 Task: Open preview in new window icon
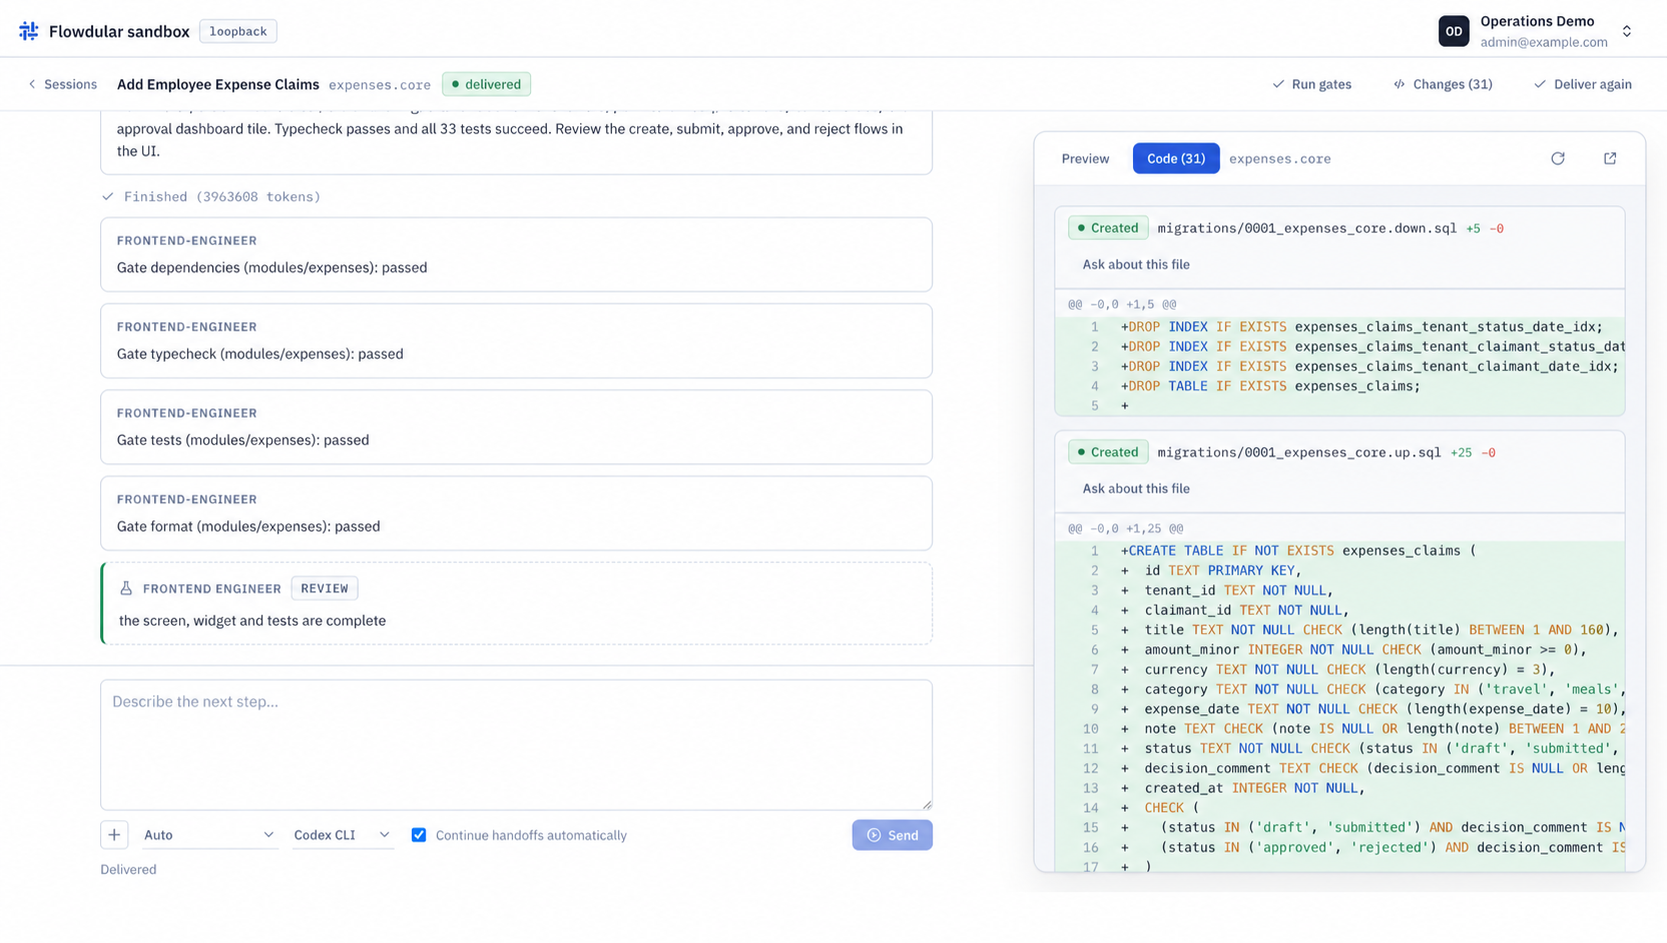click(x=1610, y=158)
